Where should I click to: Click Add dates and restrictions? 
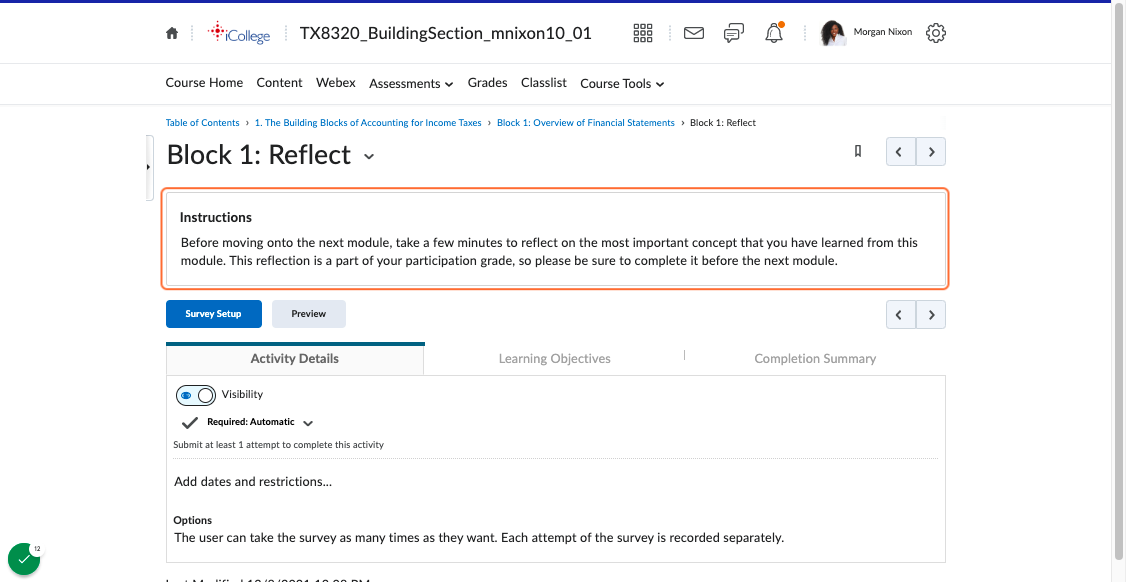[253, 481]
